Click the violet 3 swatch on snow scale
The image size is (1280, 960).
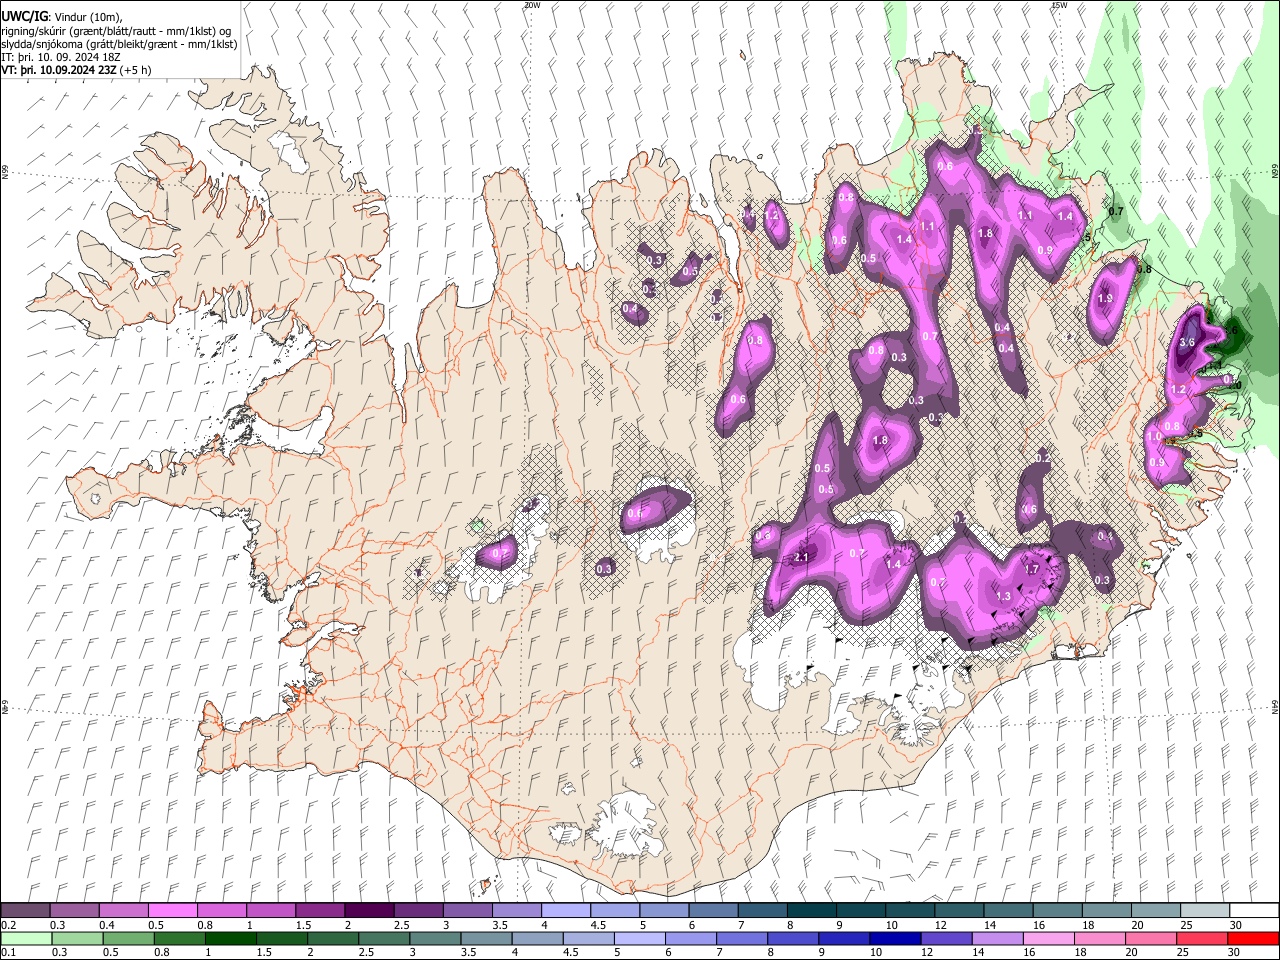(467, 911)
